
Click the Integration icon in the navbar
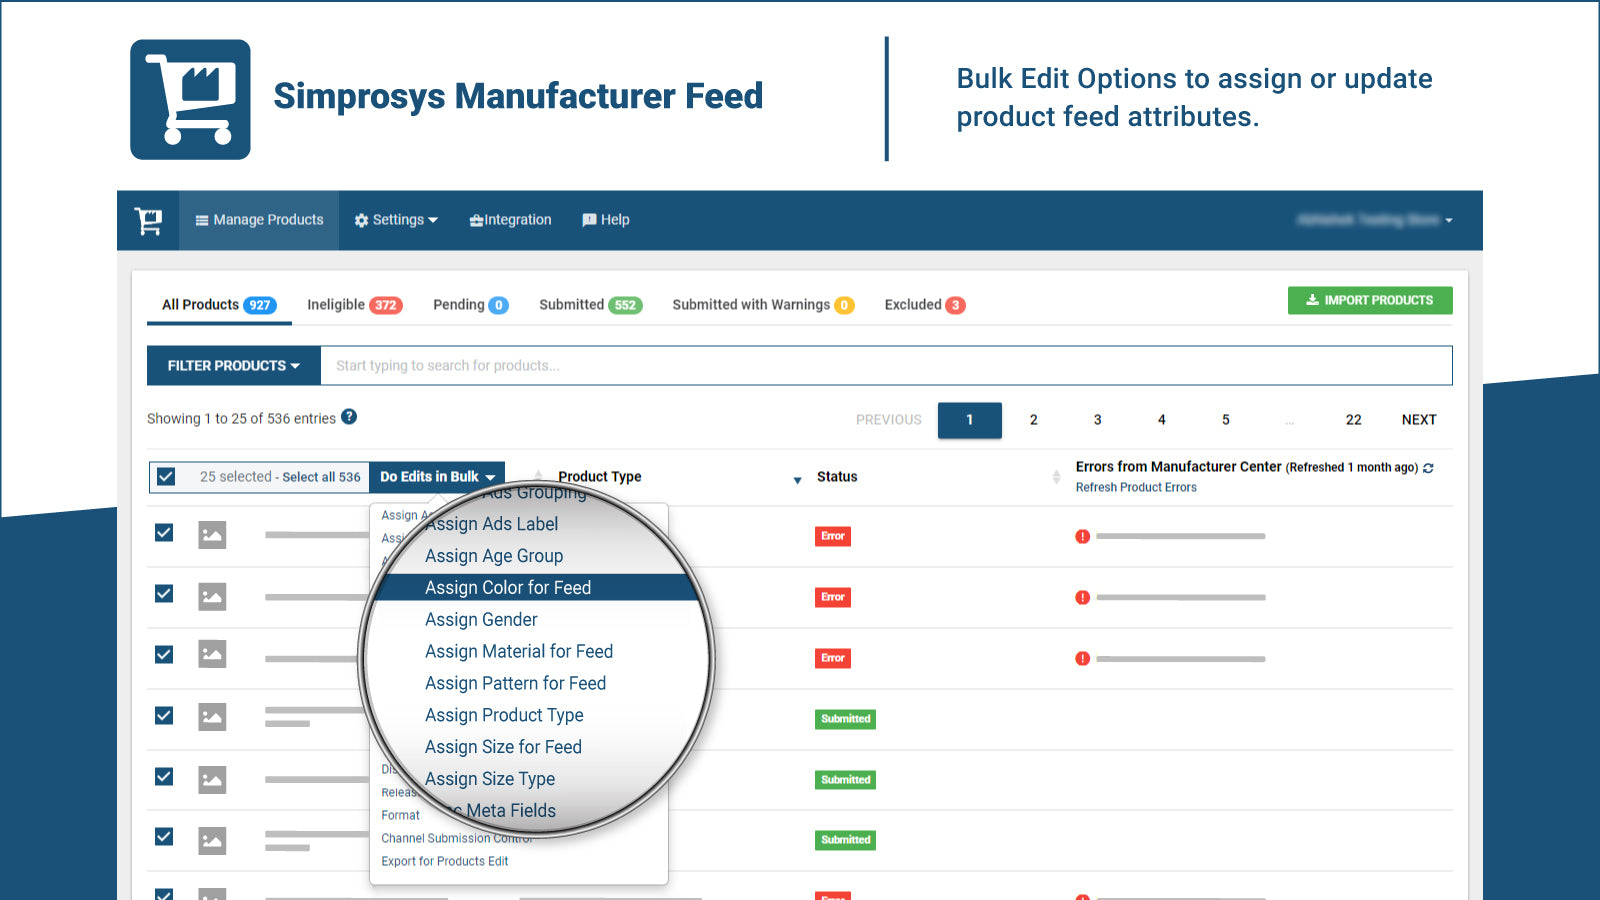click(477, 220)
